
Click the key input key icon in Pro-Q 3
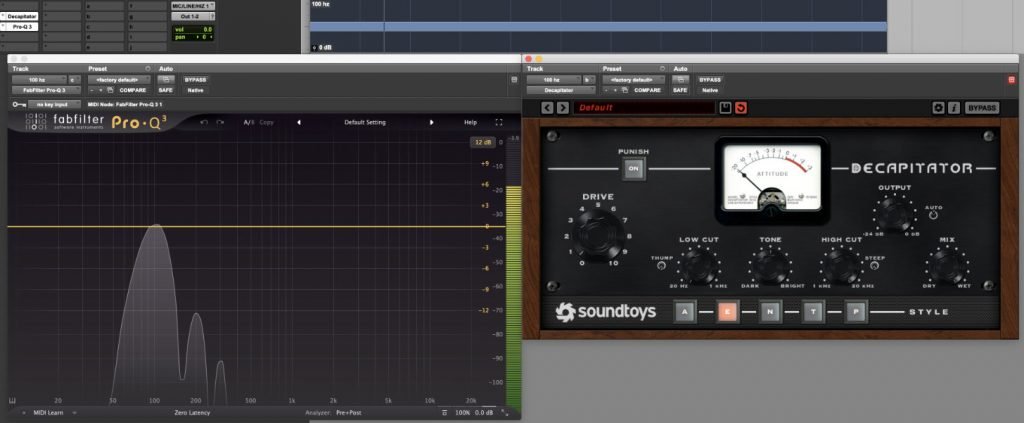click(x=18, y=104)
